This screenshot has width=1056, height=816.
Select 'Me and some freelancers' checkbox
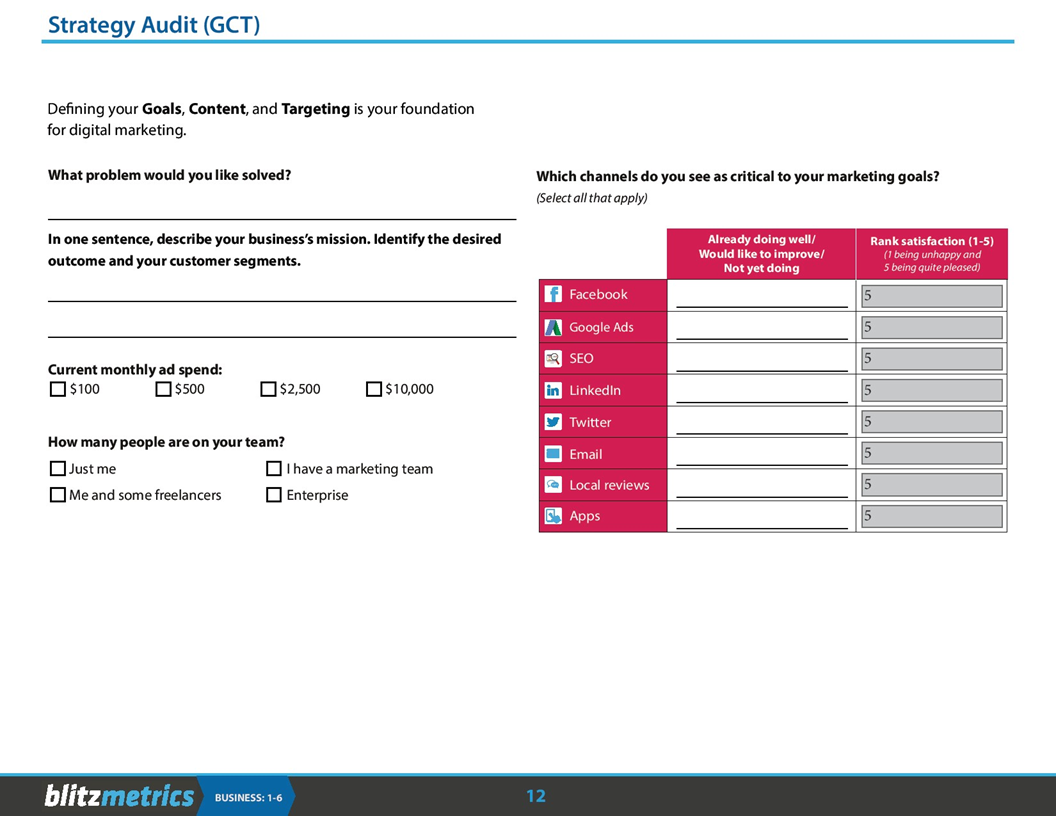pos(57,494)
